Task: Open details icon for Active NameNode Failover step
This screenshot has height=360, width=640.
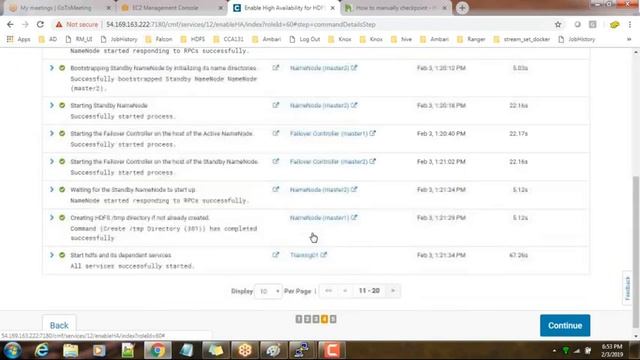Action: (x=276, y=133)
